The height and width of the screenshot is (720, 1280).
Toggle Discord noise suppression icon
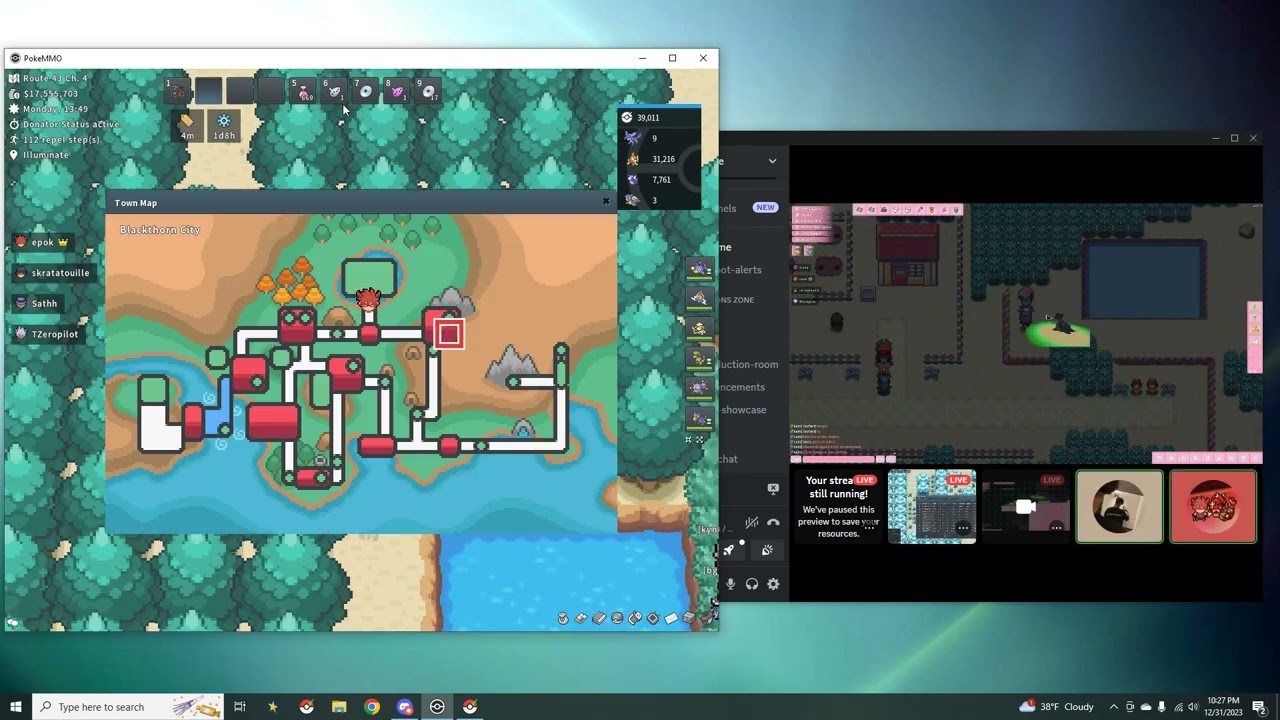tap(751, 523)
